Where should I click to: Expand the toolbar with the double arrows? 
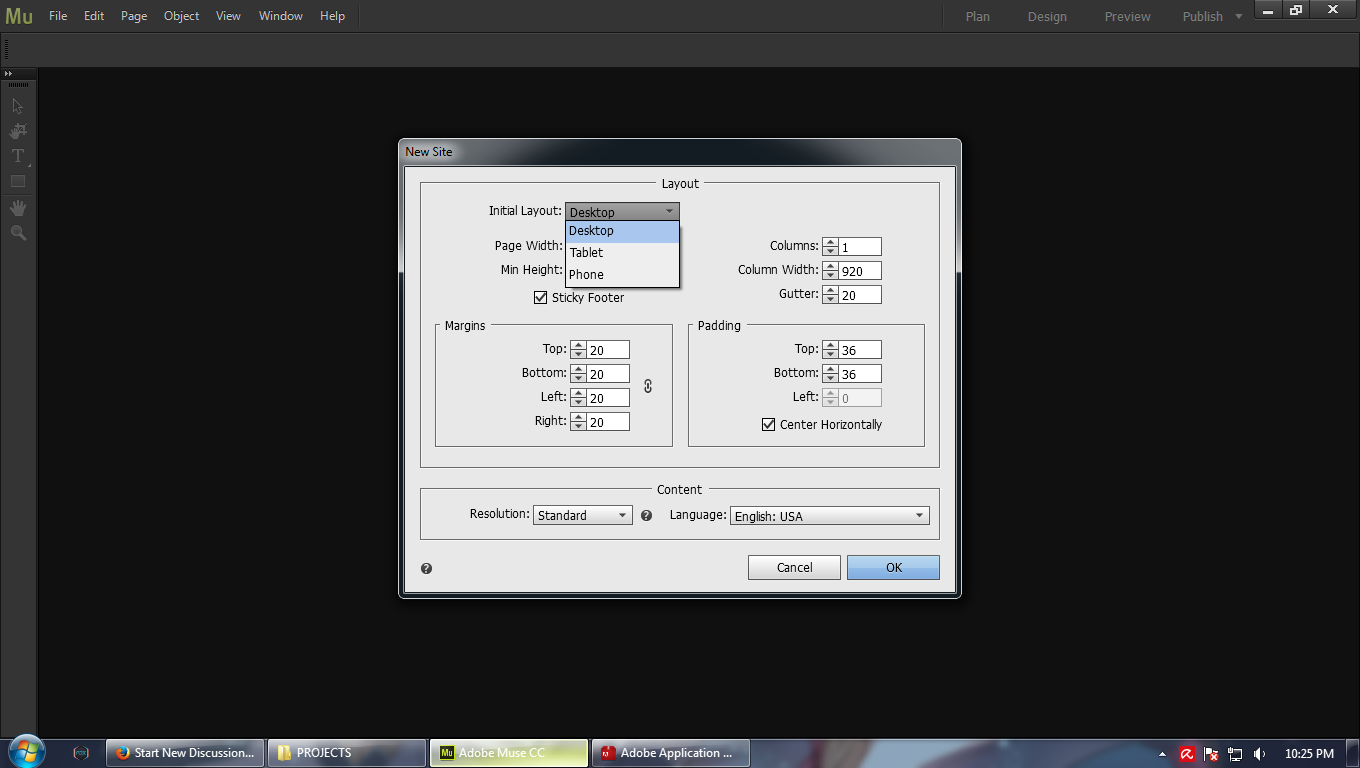tap(8, 74)
